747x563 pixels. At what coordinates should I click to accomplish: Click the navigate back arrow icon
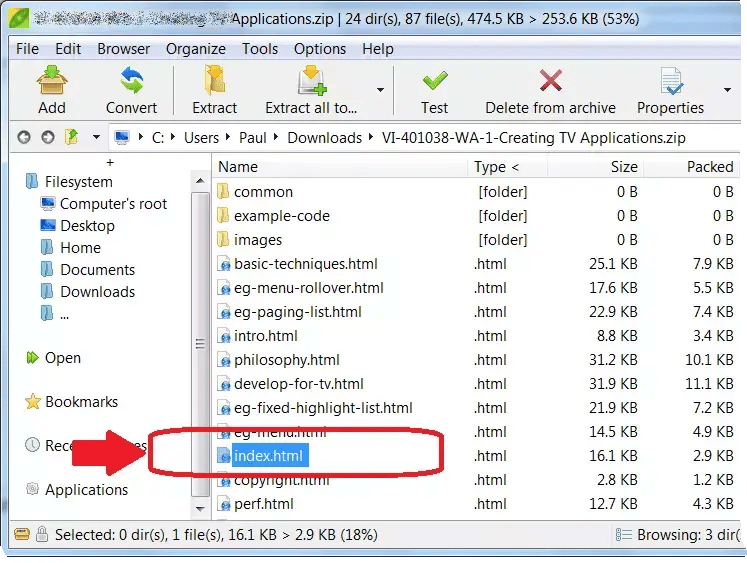[24, 138]
